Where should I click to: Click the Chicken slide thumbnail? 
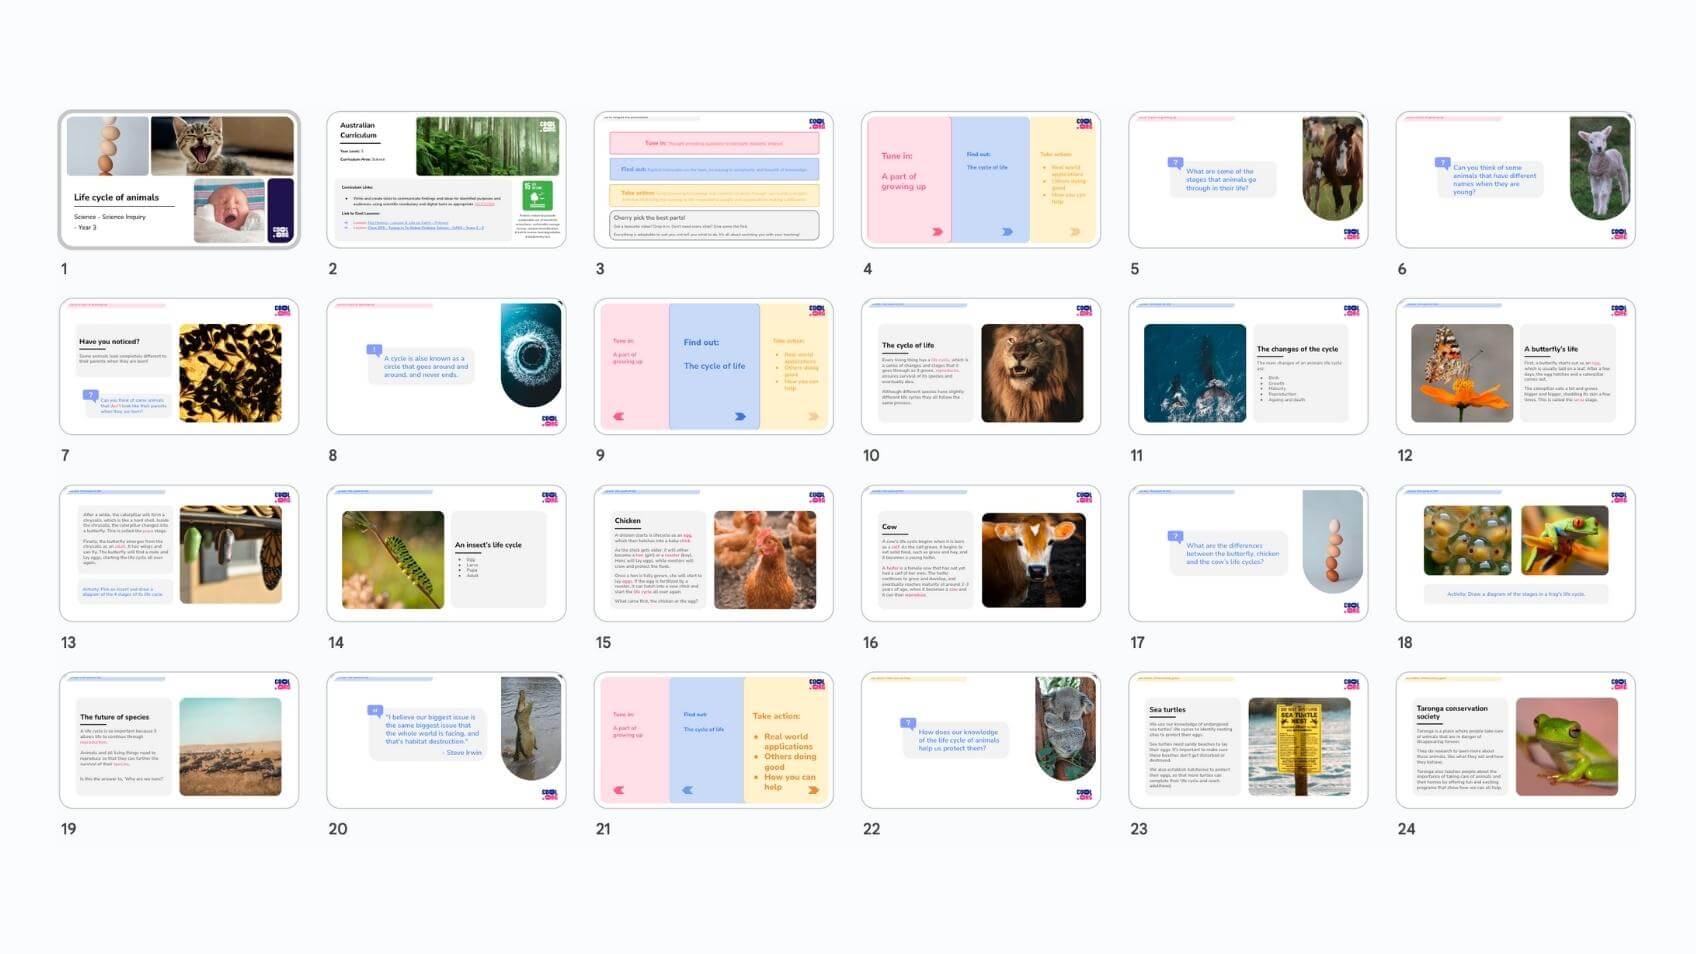tap(713, 554)
